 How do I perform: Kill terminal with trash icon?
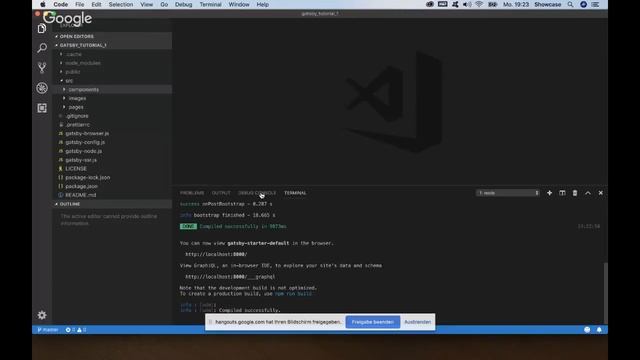pos(575,193)
